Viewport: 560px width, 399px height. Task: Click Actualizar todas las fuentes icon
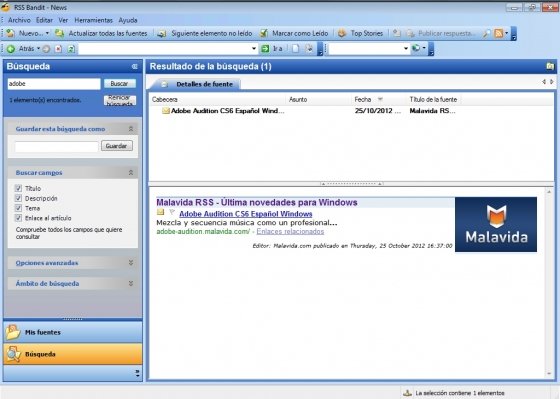(60, 33)
